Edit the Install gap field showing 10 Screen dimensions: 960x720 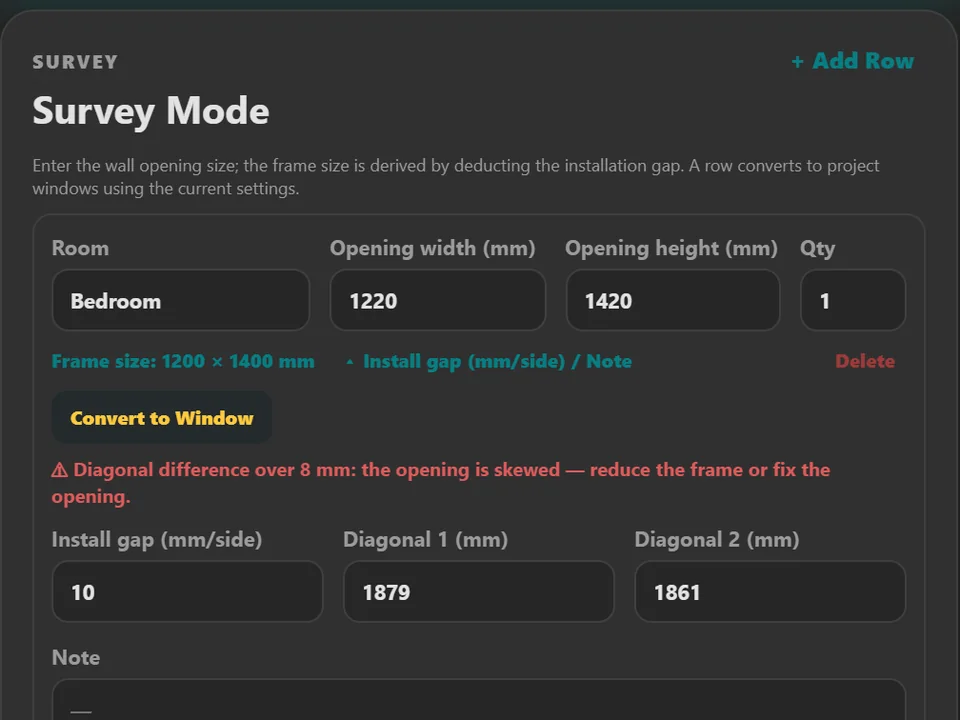(x=187, y=592)
